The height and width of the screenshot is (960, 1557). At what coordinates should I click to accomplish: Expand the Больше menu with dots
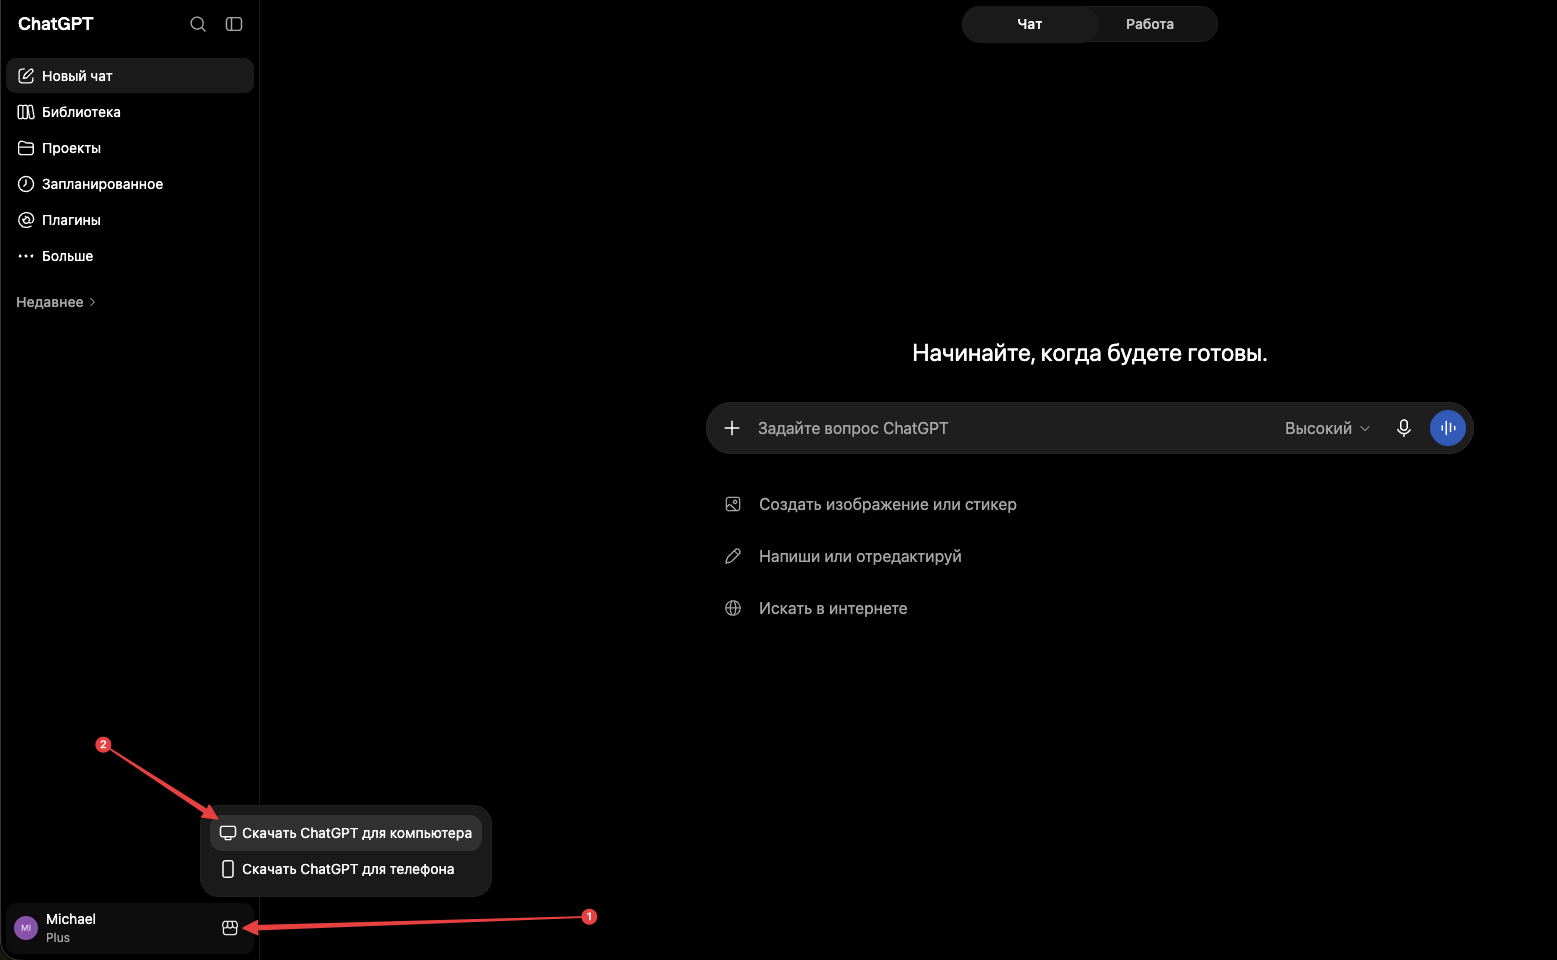pyautogui.click(x=130, y=256)
